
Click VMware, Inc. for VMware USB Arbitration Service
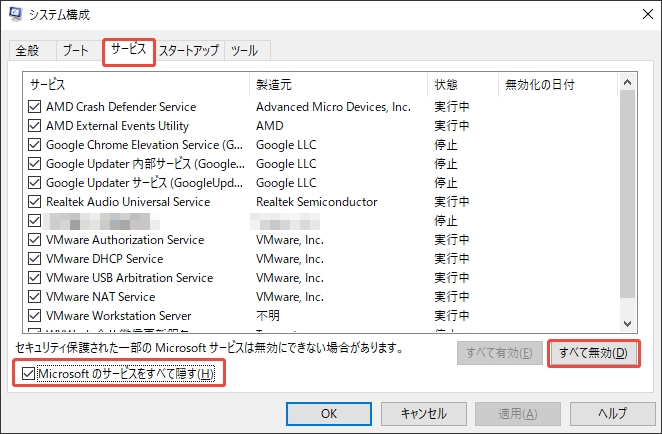pyautogui.click(x=290, y=278)
